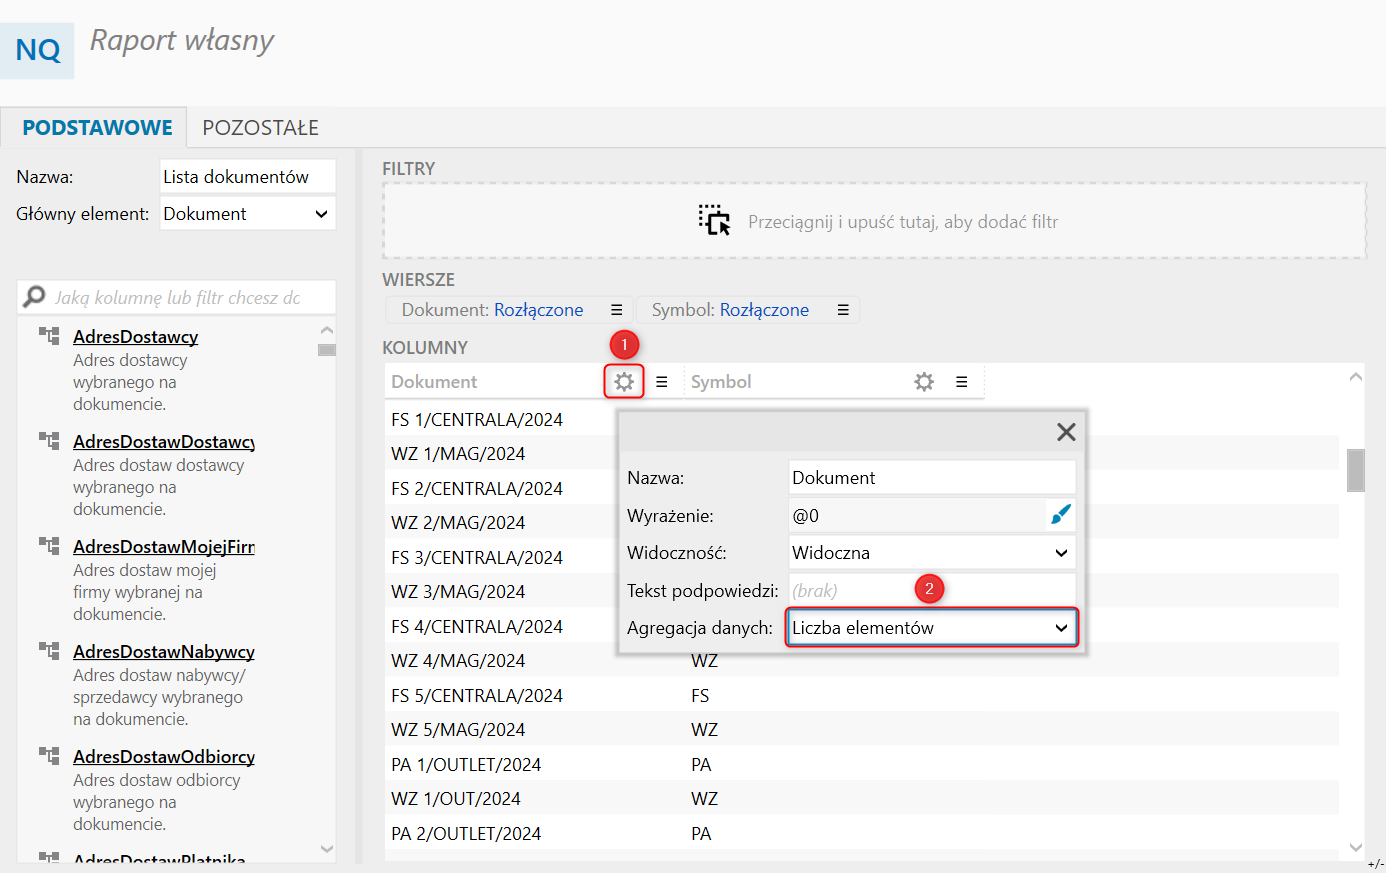Image resolution: width=1386 pixels, height=873 pixels.
Task: Click the AdresDostawcy field icon
Action: pyautogui.click(x=49, y=336)
